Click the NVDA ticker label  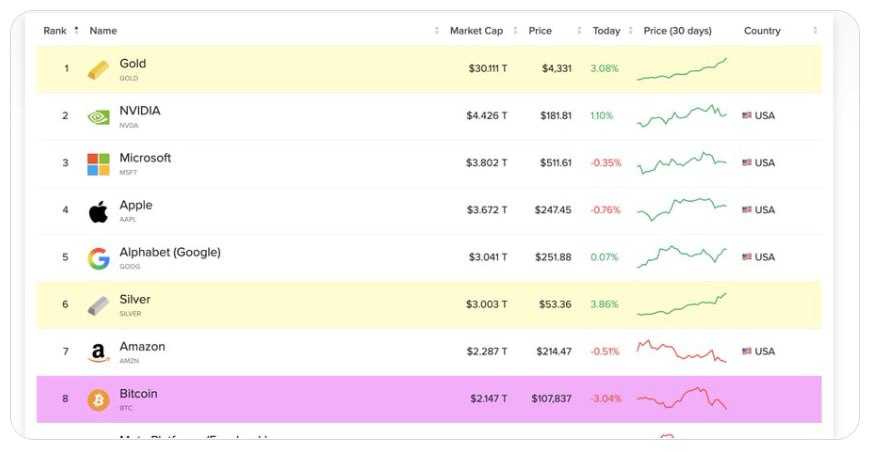(129, 126)
